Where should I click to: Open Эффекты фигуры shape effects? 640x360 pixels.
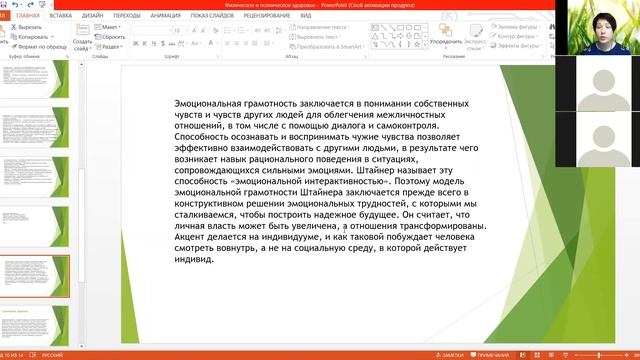point(516,45)
